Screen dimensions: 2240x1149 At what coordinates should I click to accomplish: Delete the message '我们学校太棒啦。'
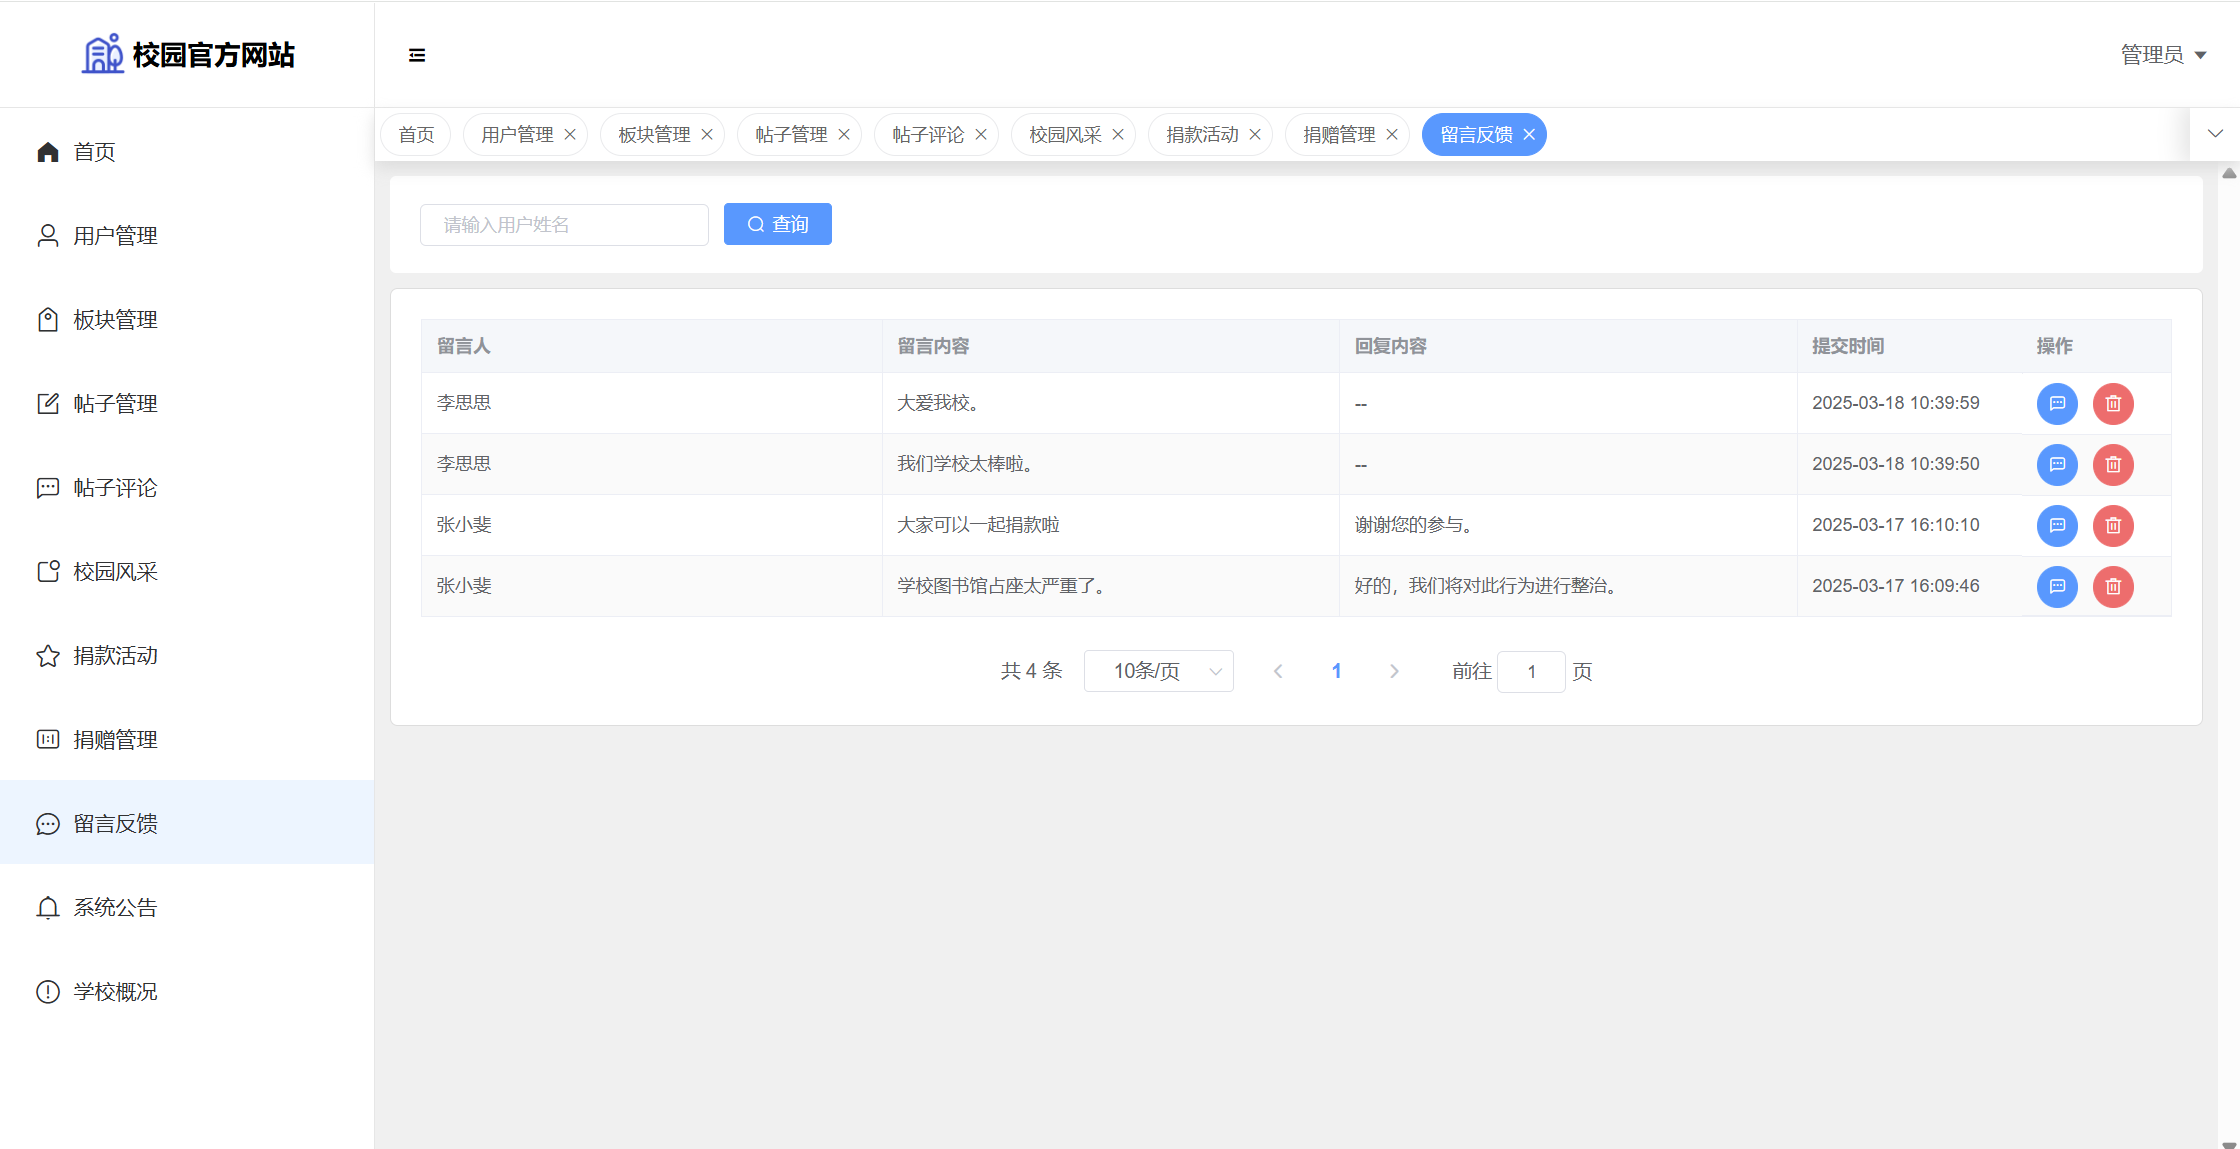2113,465
